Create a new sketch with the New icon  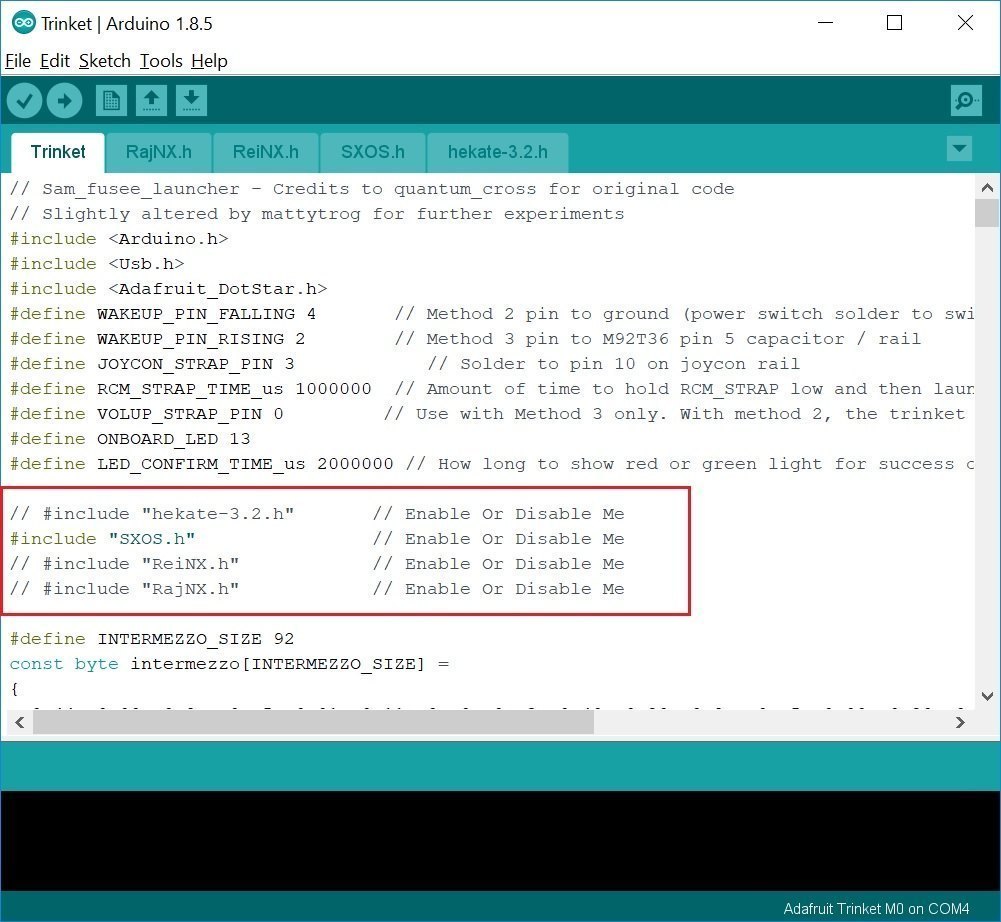point(111,100)
